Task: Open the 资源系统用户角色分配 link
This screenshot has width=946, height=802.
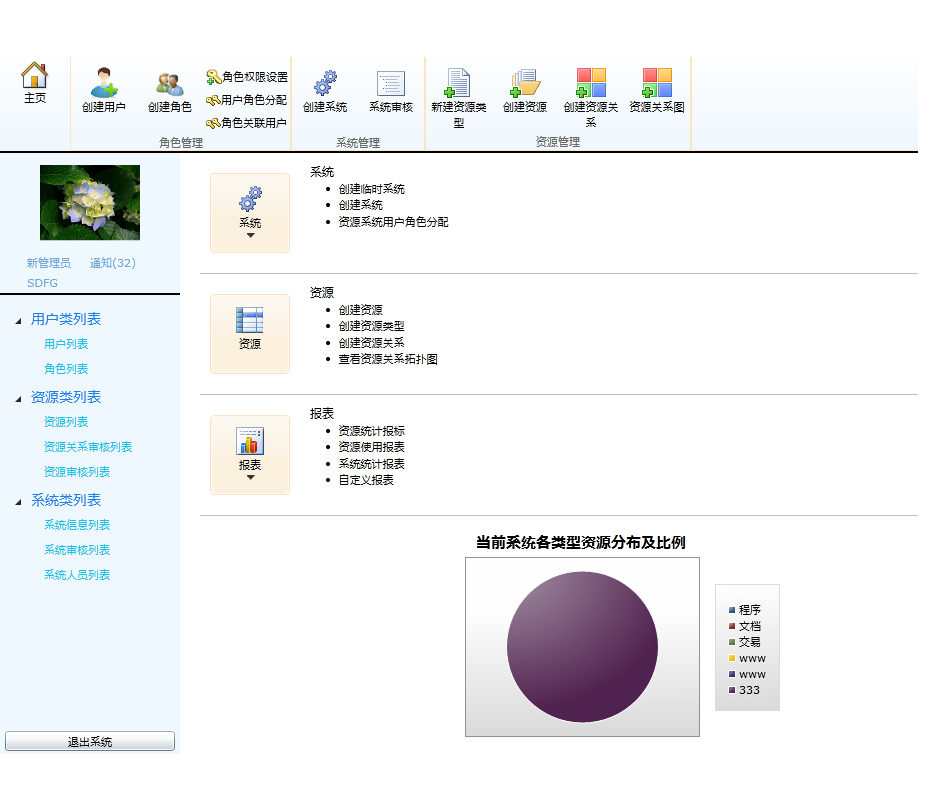Action: [x=393, y=222]
